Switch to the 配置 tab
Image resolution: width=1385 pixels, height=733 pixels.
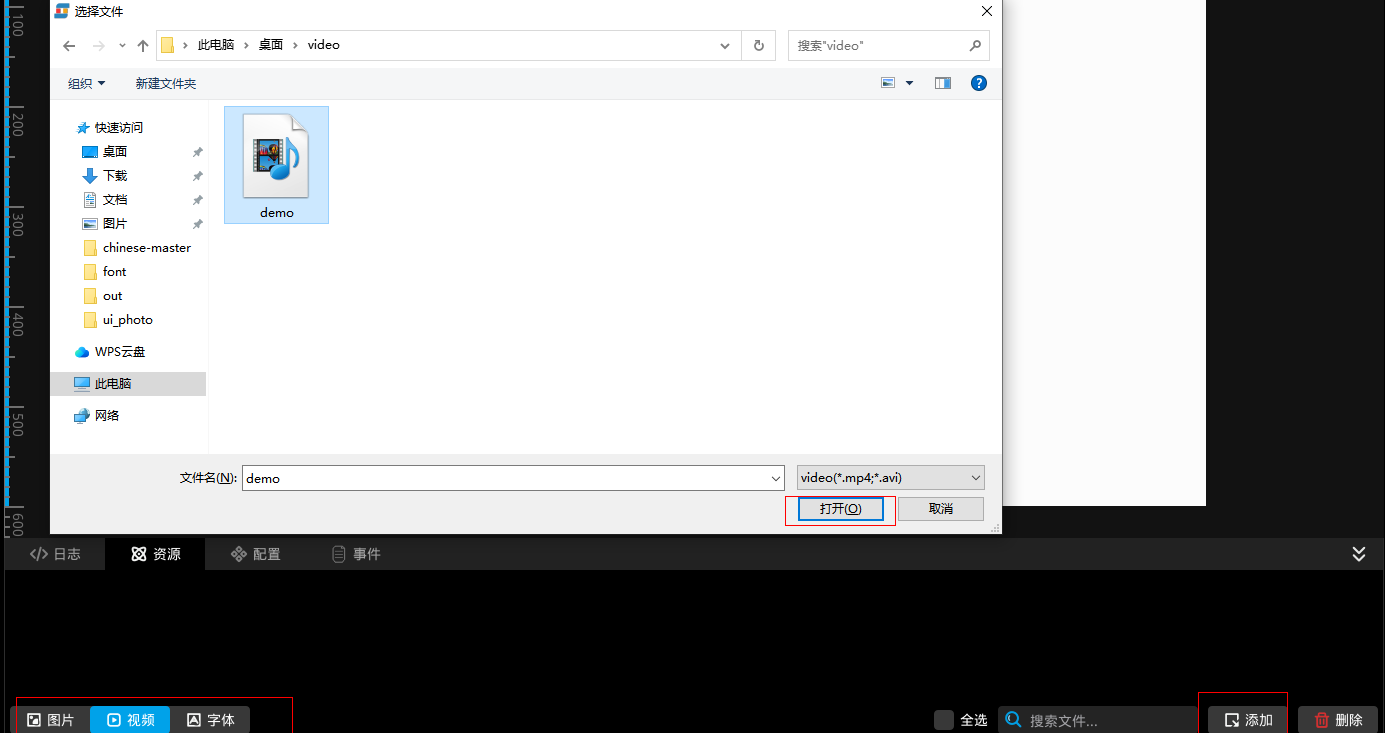click(x=256, y=554)
